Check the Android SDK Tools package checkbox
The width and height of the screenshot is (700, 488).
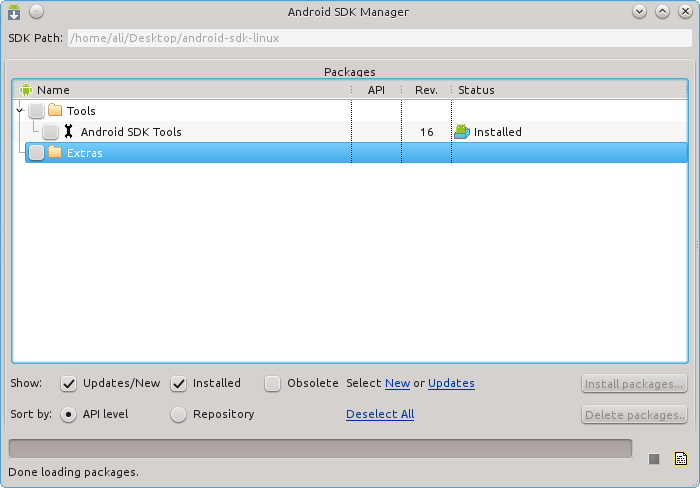pyautogui.click(x=50, y=132)
